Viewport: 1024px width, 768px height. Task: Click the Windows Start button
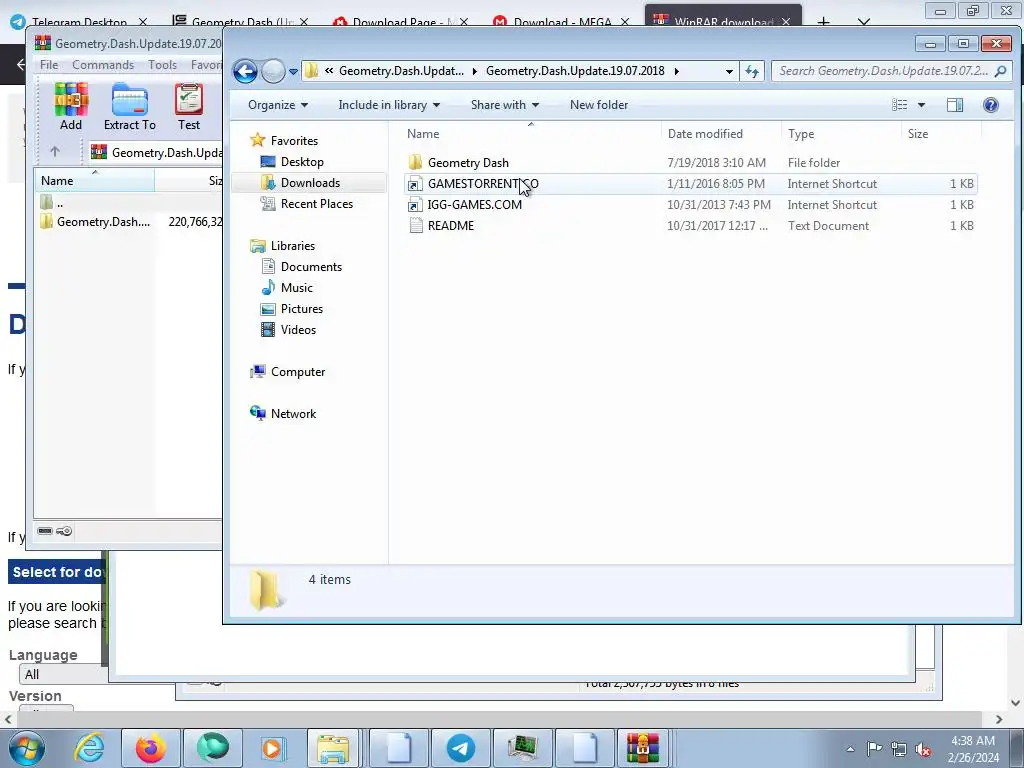26,748
